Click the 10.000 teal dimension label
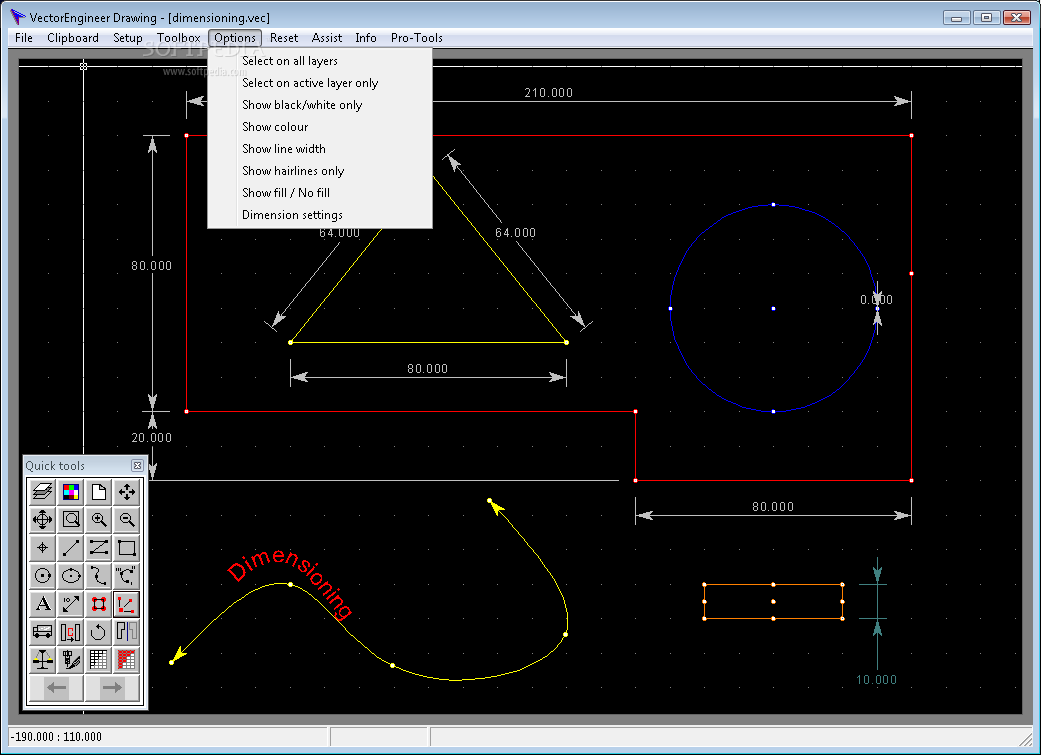Screen dimensions: 1041x755 click(876, 679)
